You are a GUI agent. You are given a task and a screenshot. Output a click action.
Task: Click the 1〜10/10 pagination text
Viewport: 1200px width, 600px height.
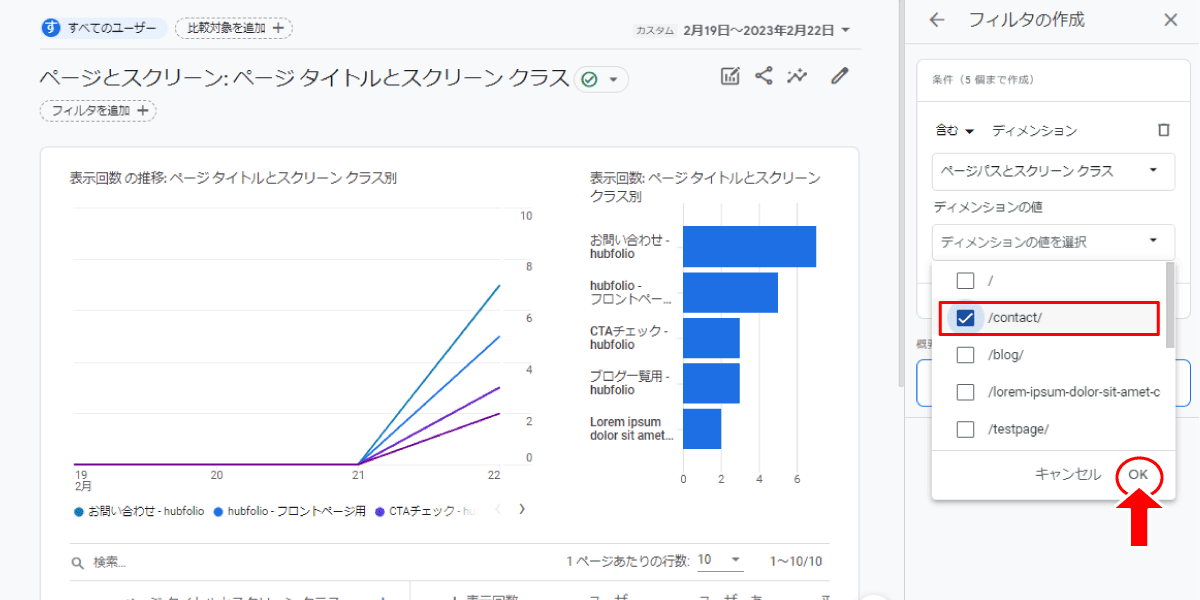[796, 561]
